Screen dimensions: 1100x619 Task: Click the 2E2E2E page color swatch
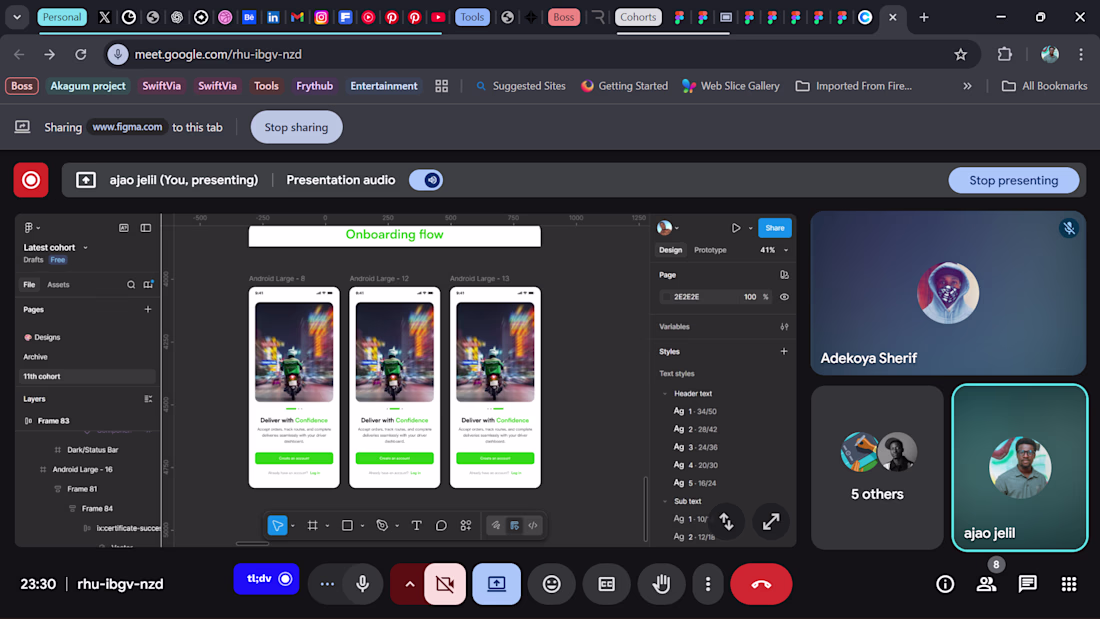(x=666, y=297)
